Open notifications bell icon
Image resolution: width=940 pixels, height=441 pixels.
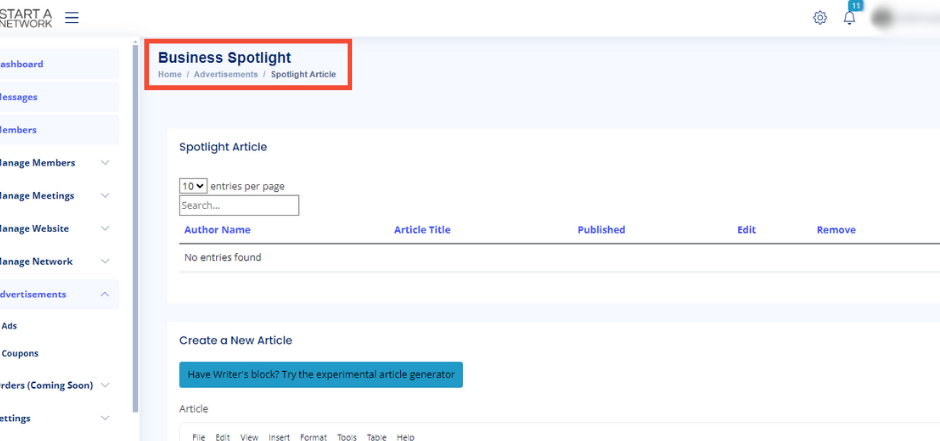click(850, 18)
